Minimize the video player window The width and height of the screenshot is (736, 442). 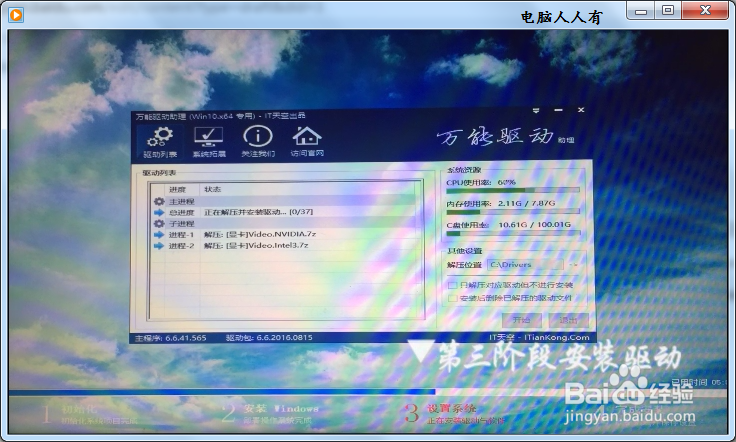[x=641, y=11]
